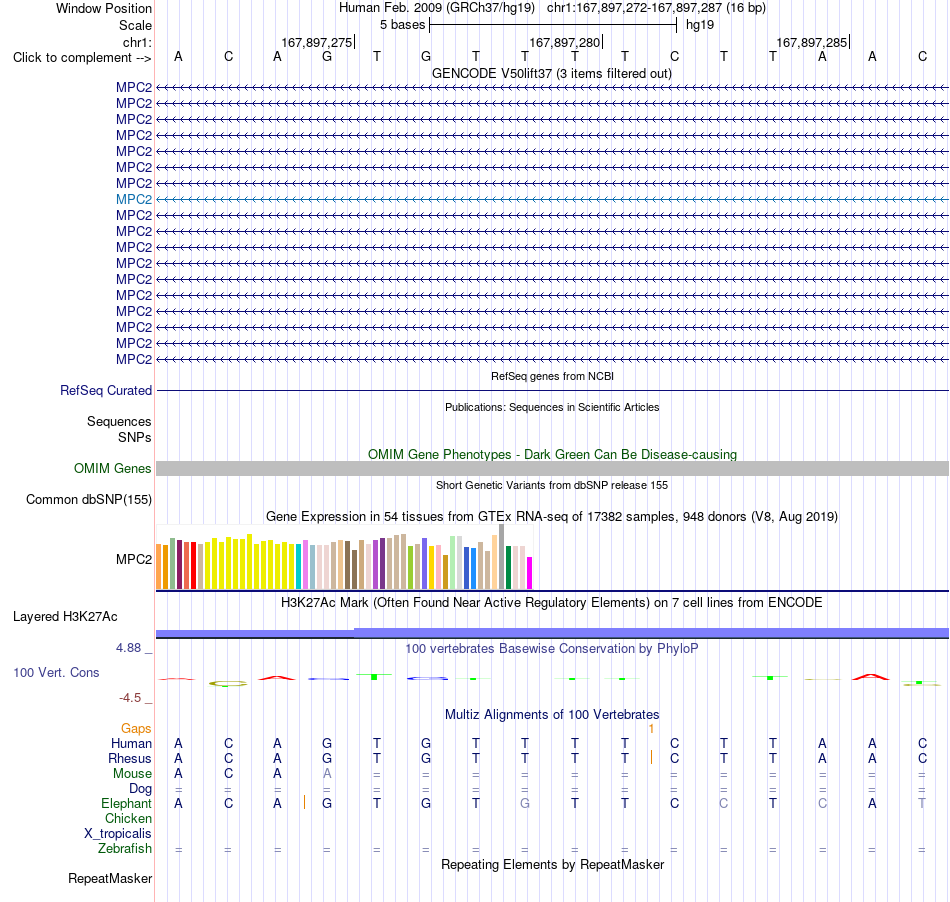The width and height of the screenshot is (950, 902).
Task: Click the Scale label in the ruler
Action: 135,25
